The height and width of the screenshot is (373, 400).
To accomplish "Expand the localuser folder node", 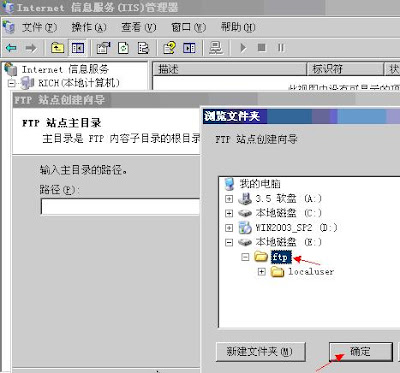I will click(262, 272).
